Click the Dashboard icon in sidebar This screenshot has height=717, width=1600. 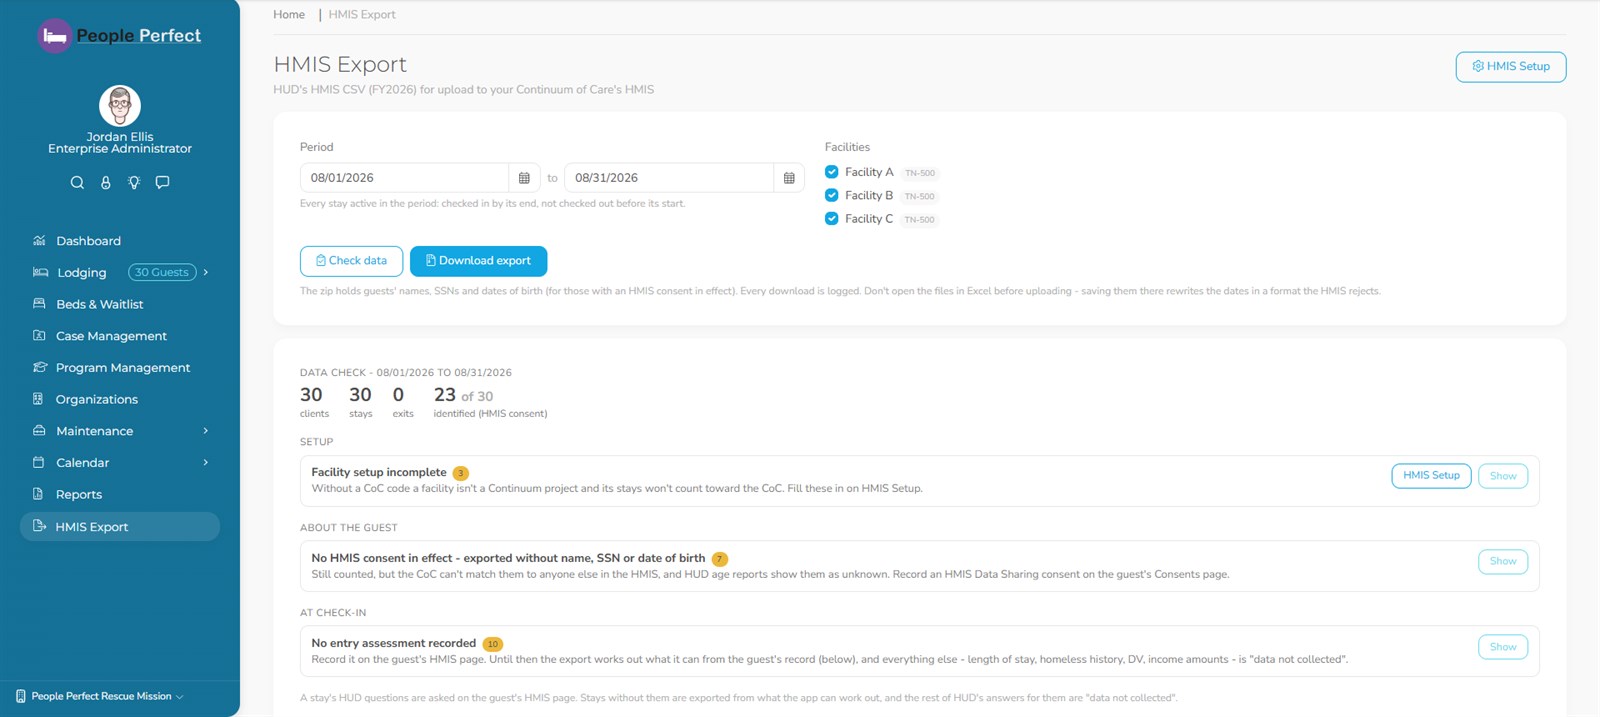click(x=39, y=240)
